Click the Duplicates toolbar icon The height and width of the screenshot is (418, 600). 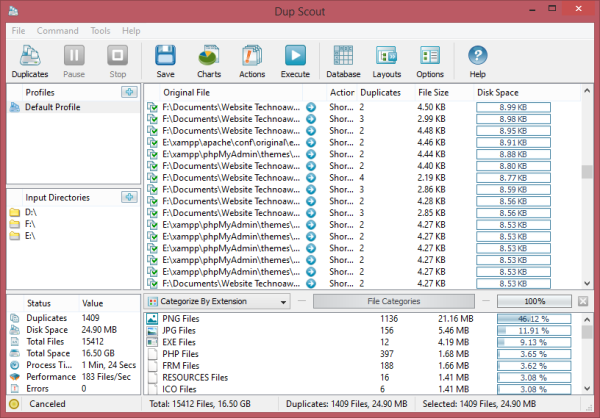point(30,56)
